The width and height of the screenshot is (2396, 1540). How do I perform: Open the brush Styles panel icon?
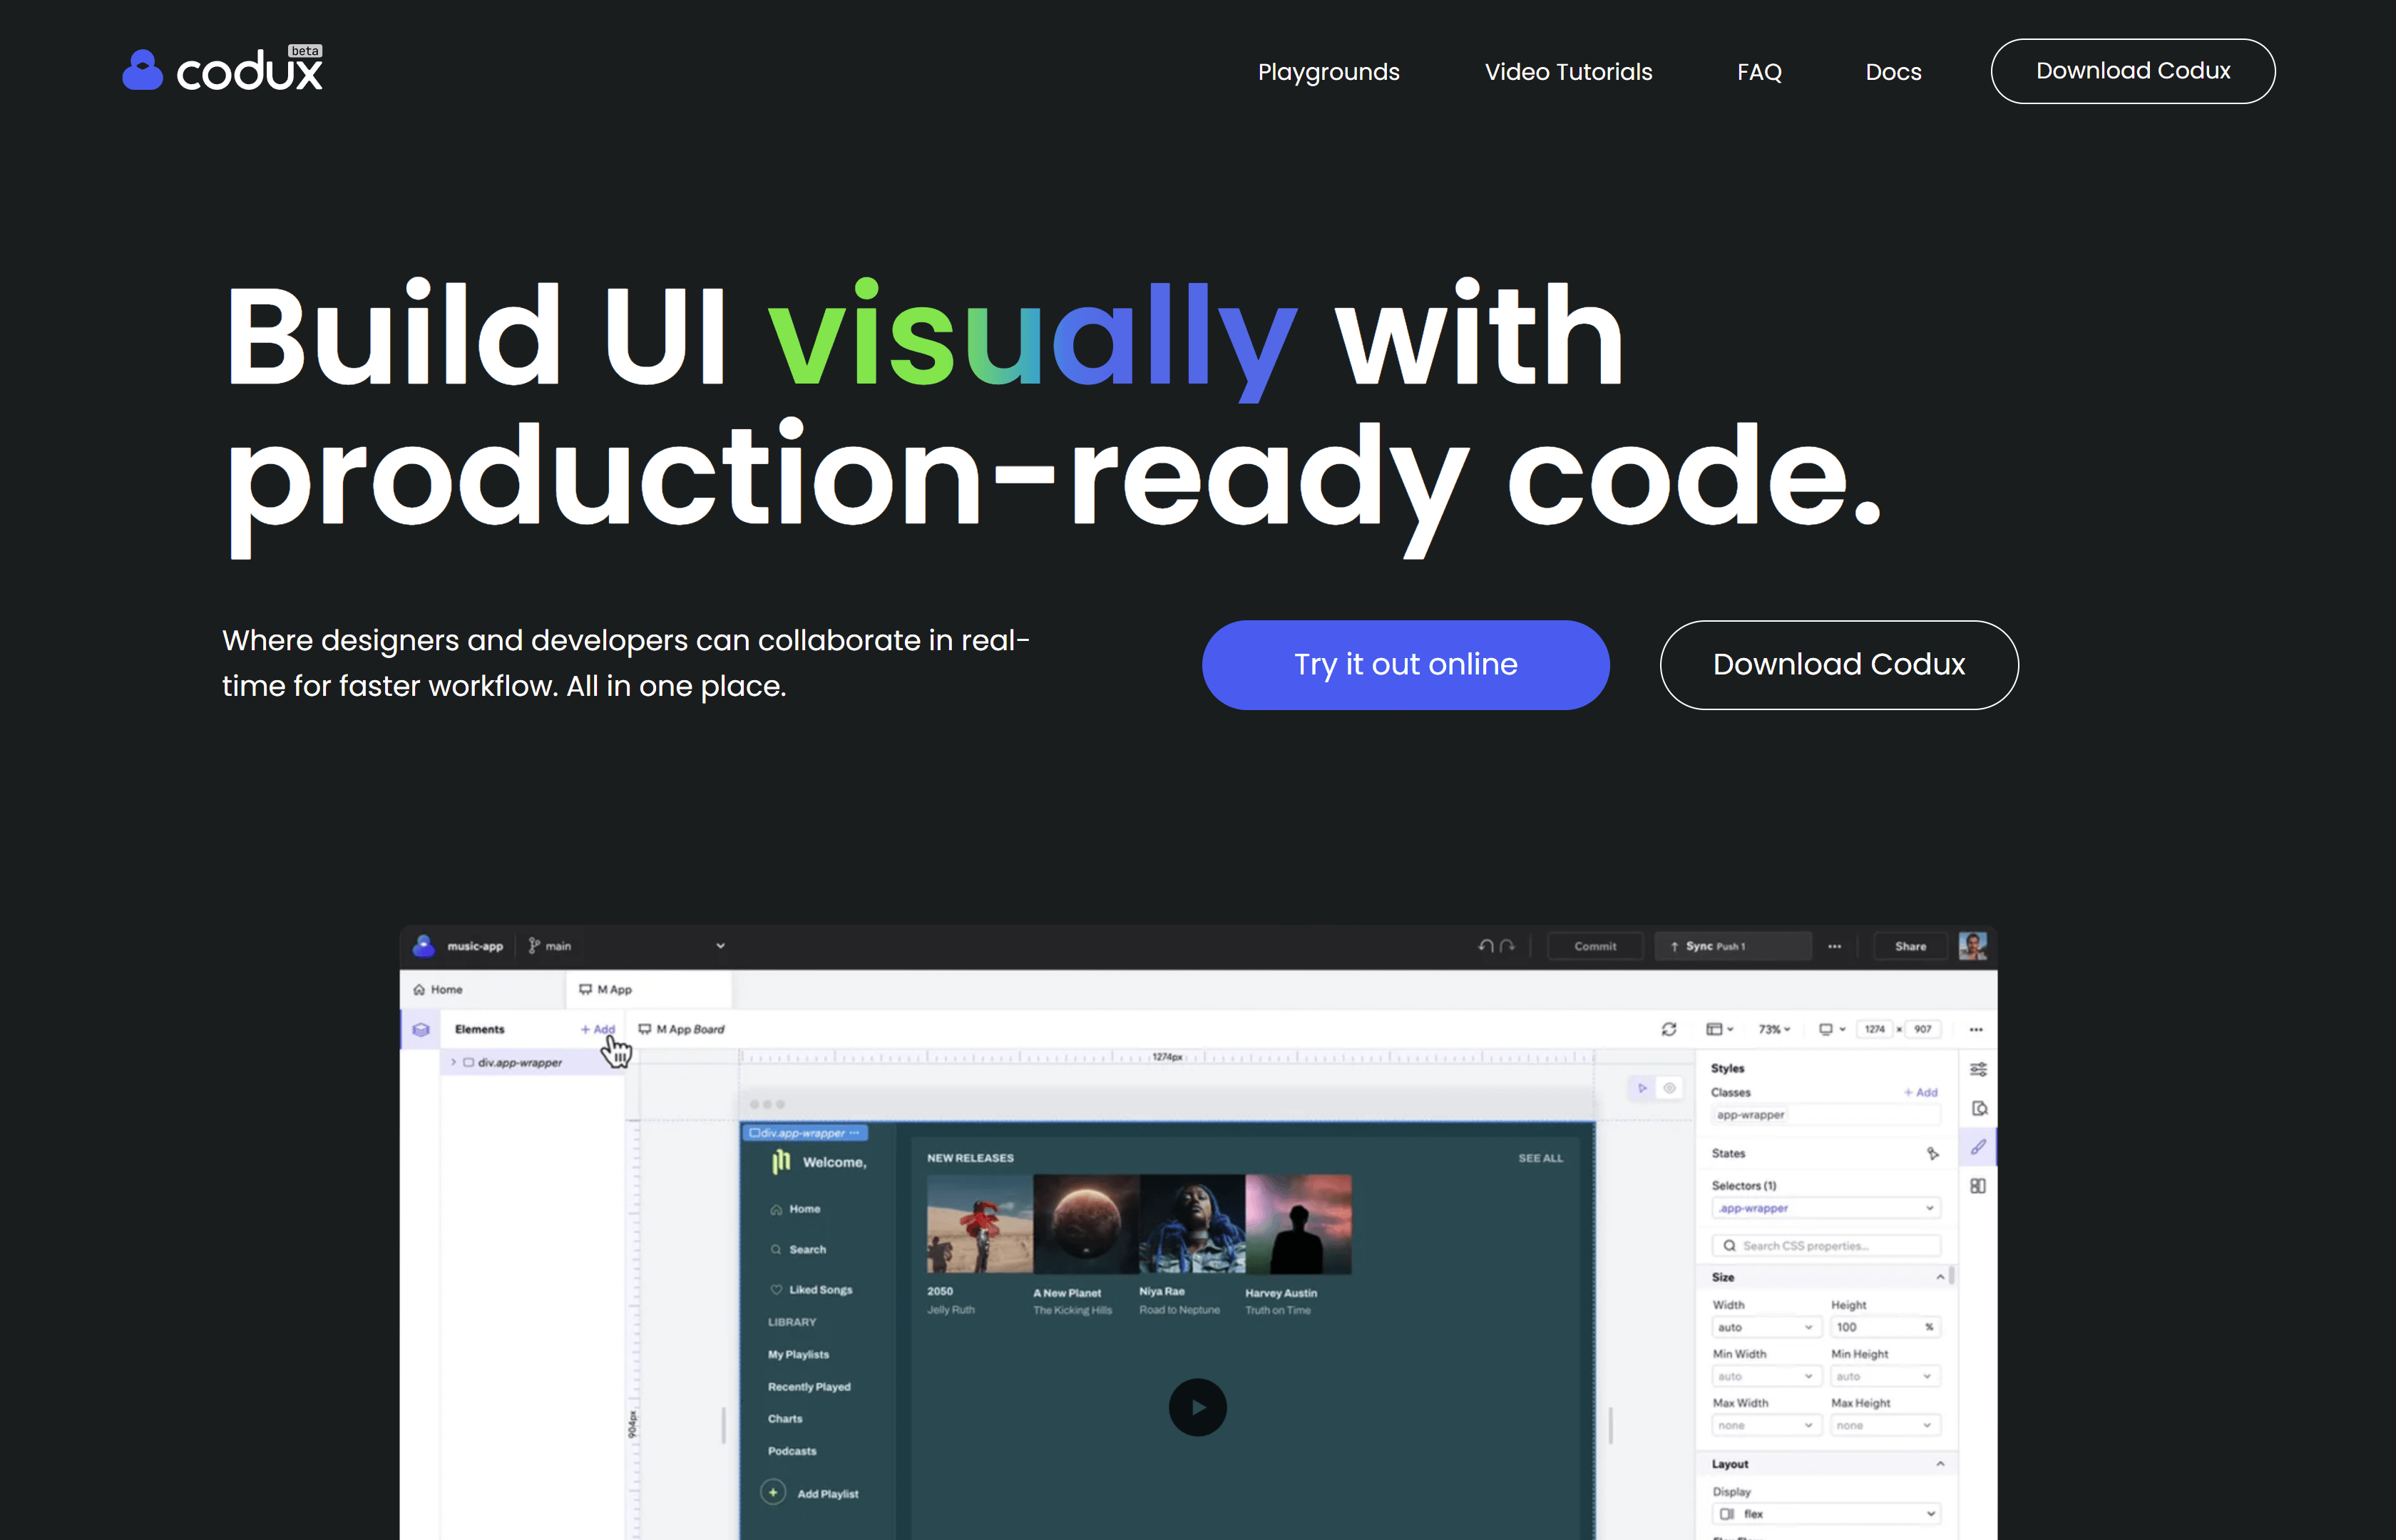pyautogui.click(x=1978, y=1147)
